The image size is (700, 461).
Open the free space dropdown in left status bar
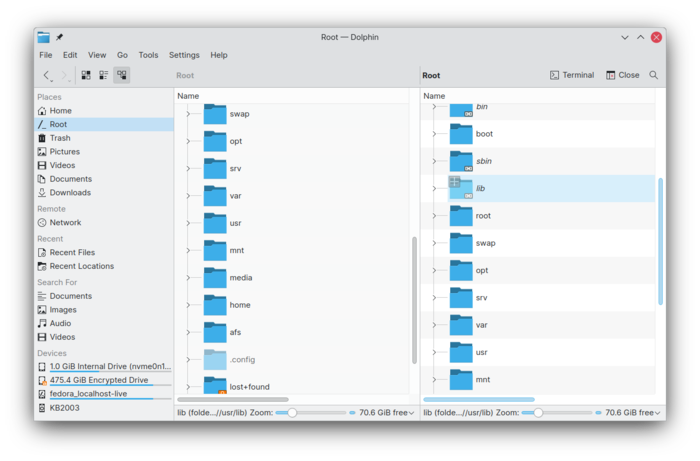tap(386, 412)
